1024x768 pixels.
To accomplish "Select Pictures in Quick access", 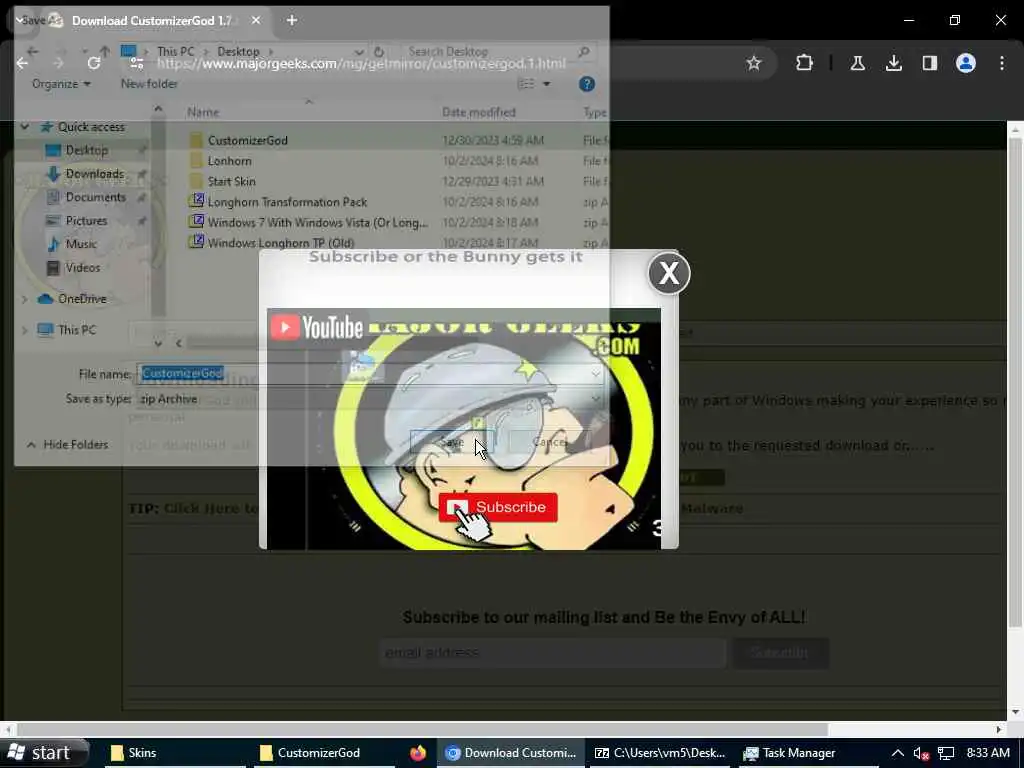I will (x=86, y=221).
